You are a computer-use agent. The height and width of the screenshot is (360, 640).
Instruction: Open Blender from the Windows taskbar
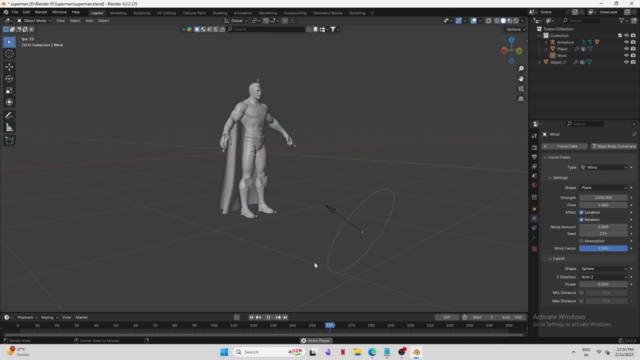point(416,352)
